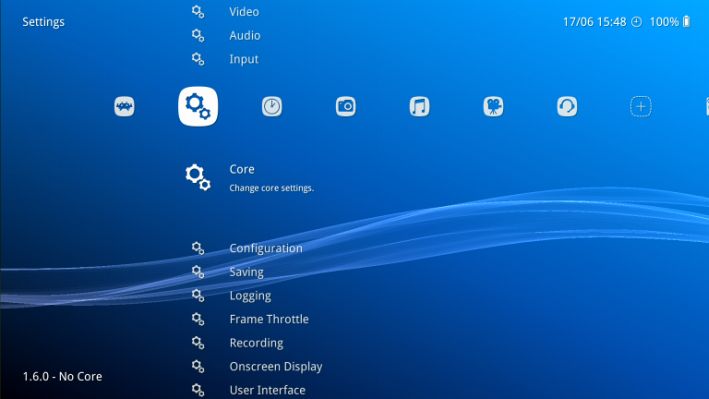Screen dimensions: 709x399
Task: Open the Netplay headset tab icon
Action: (567, 107)
